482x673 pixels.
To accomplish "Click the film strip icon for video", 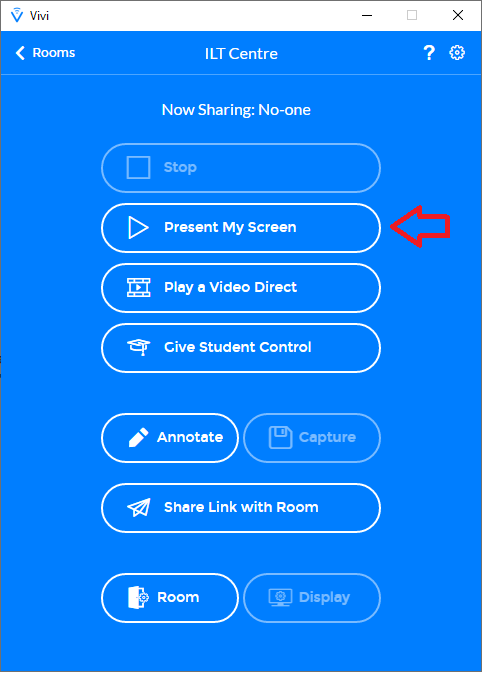I will click(x=139, y=288).
